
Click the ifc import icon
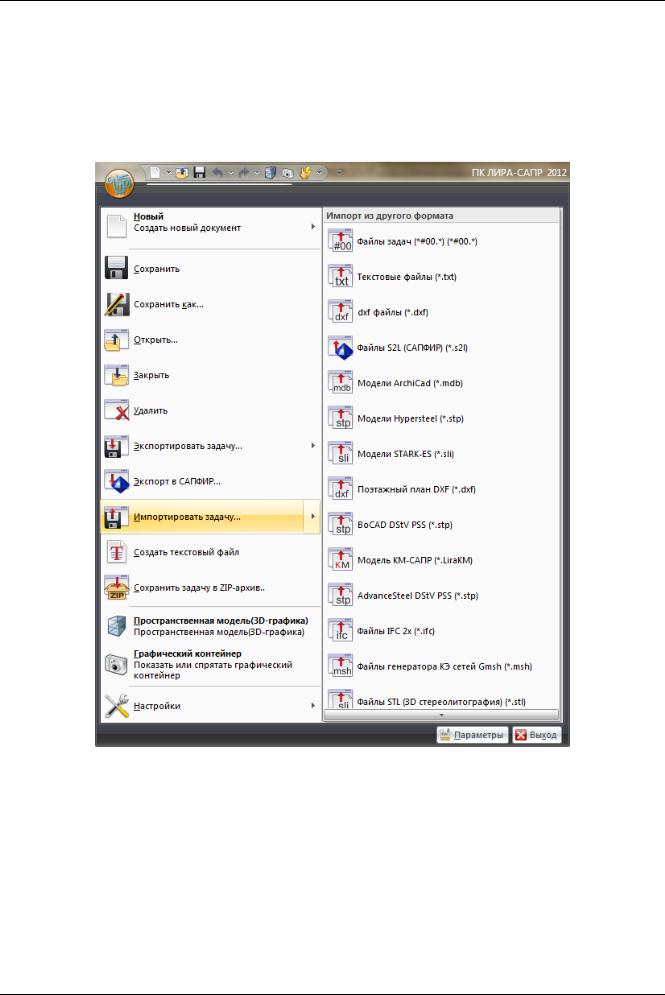tap(341, 631)
